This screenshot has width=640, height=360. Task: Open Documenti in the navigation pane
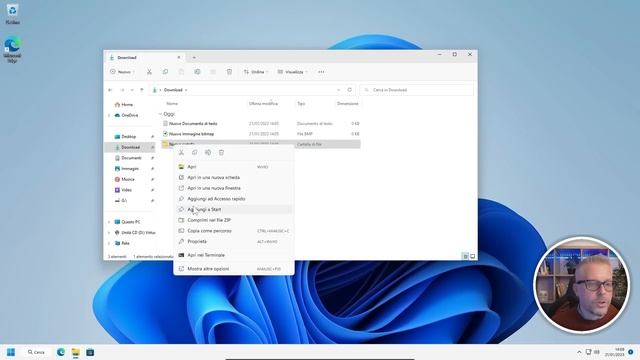click(x=128, y=158)
